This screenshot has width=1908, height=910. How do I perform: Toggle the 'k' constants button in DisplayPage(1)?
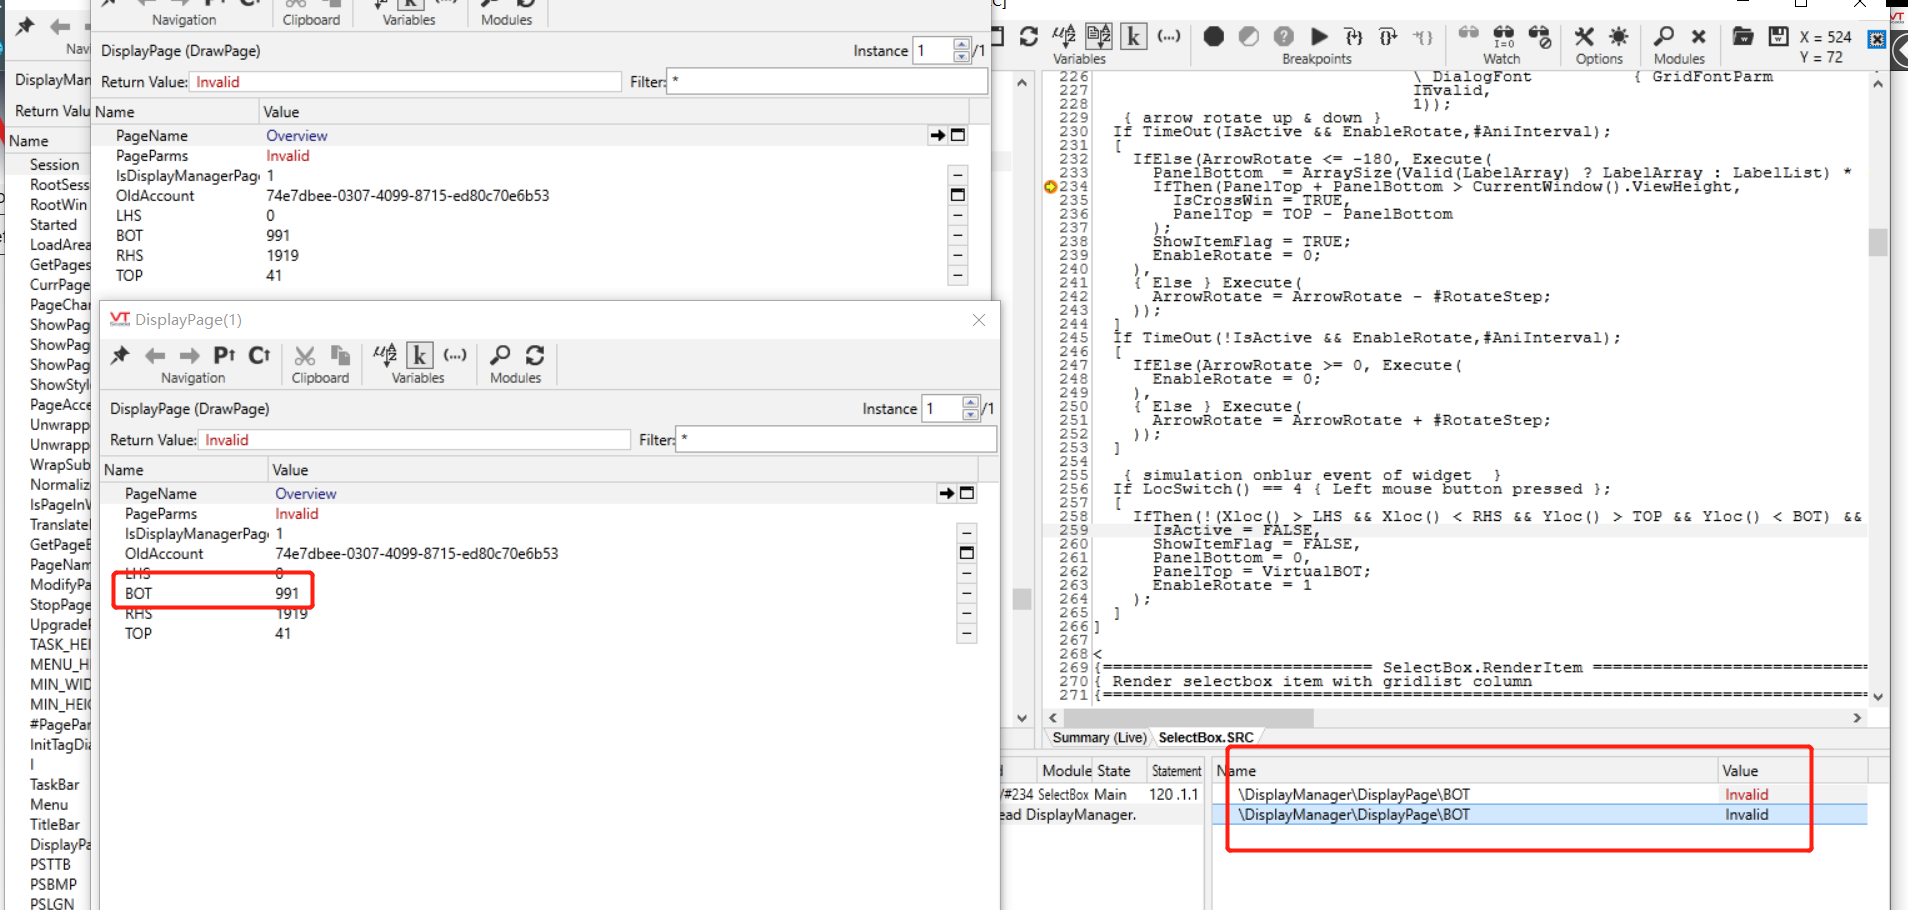pyautogui.click(x=420, y=355)
